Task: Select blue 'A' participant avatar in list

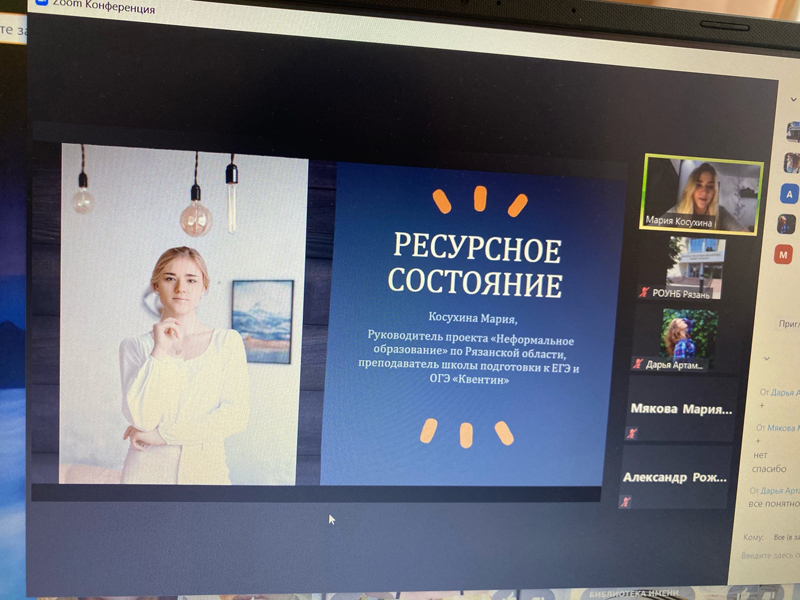Action: coord(790,193)
